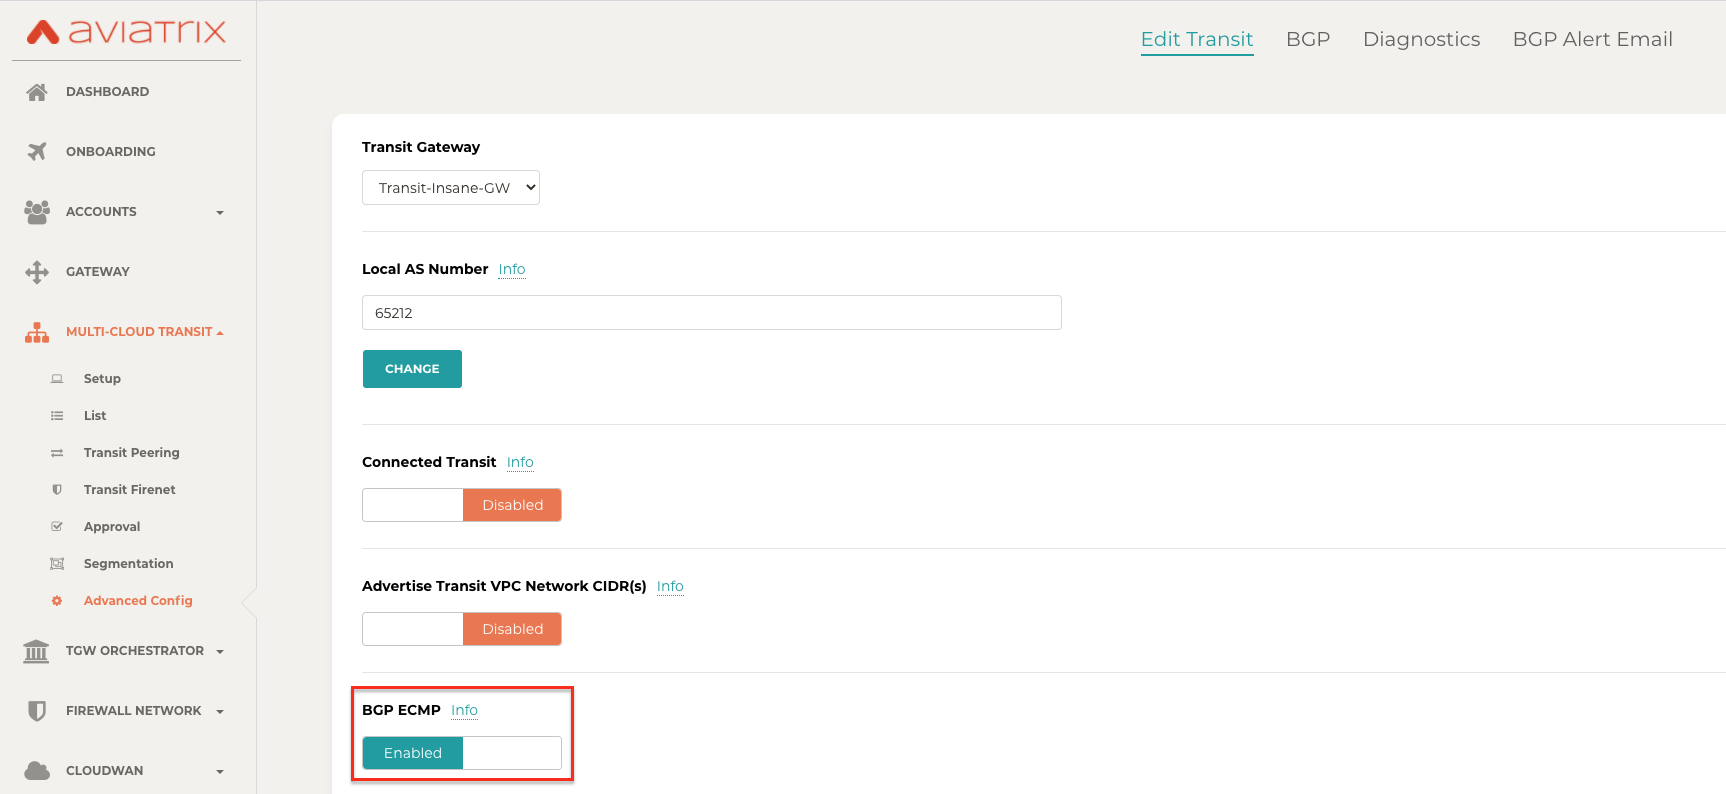Expand the Firewall Network menu arrow
The height and width of the screenshot is (794, 1726).
point(220,712)
